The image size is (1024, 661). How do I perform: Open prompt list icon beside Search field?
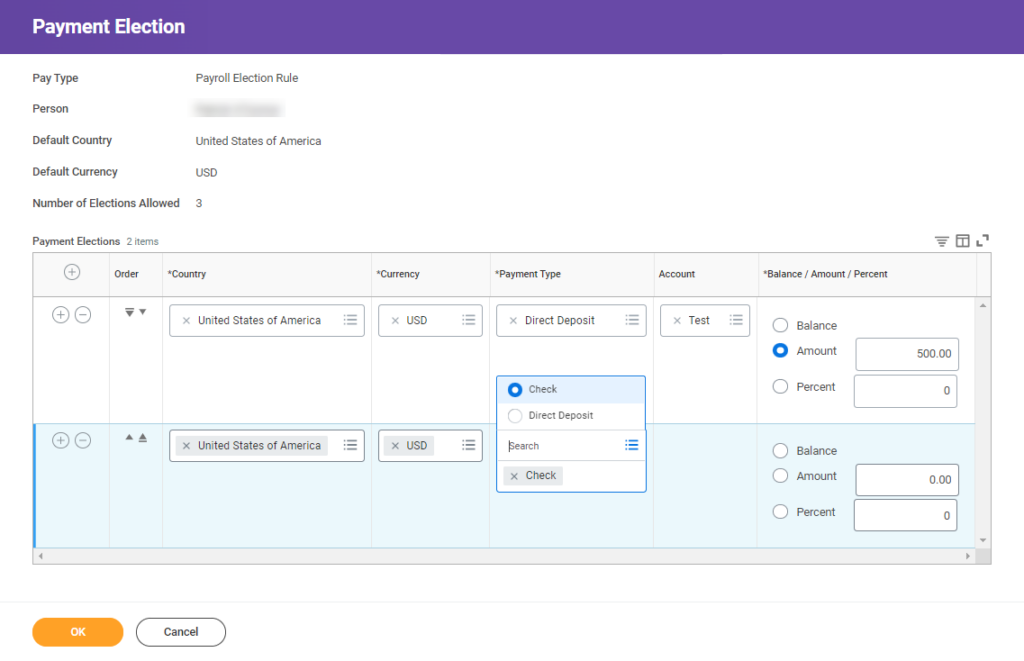[632, 445]
